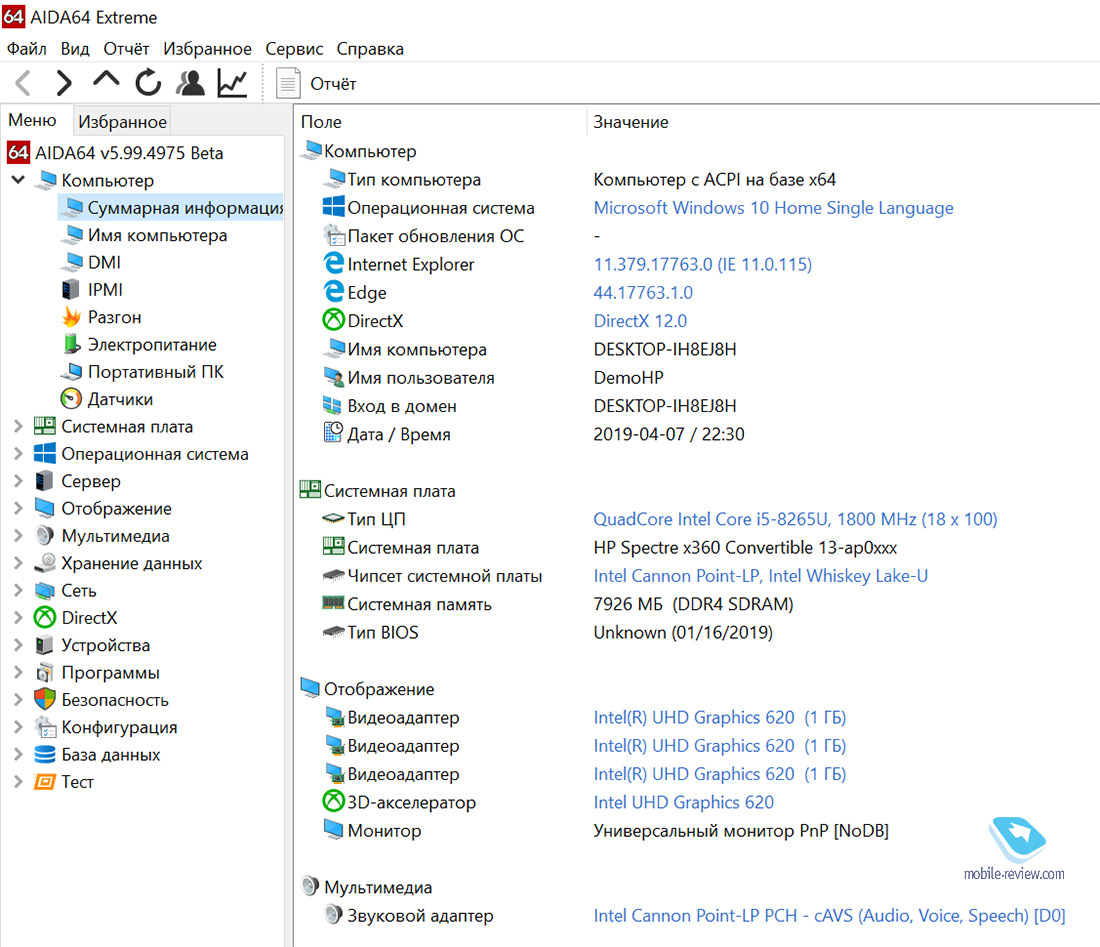Expand the Отображение tree node
This screenshot has width=1100, height=947.
(18, 509)
